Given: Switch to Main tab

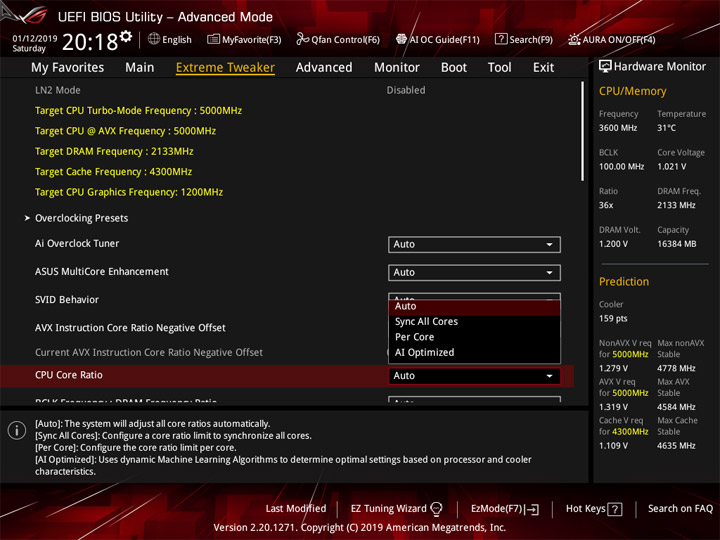Looking at the screenshot, I should (140, 68).
